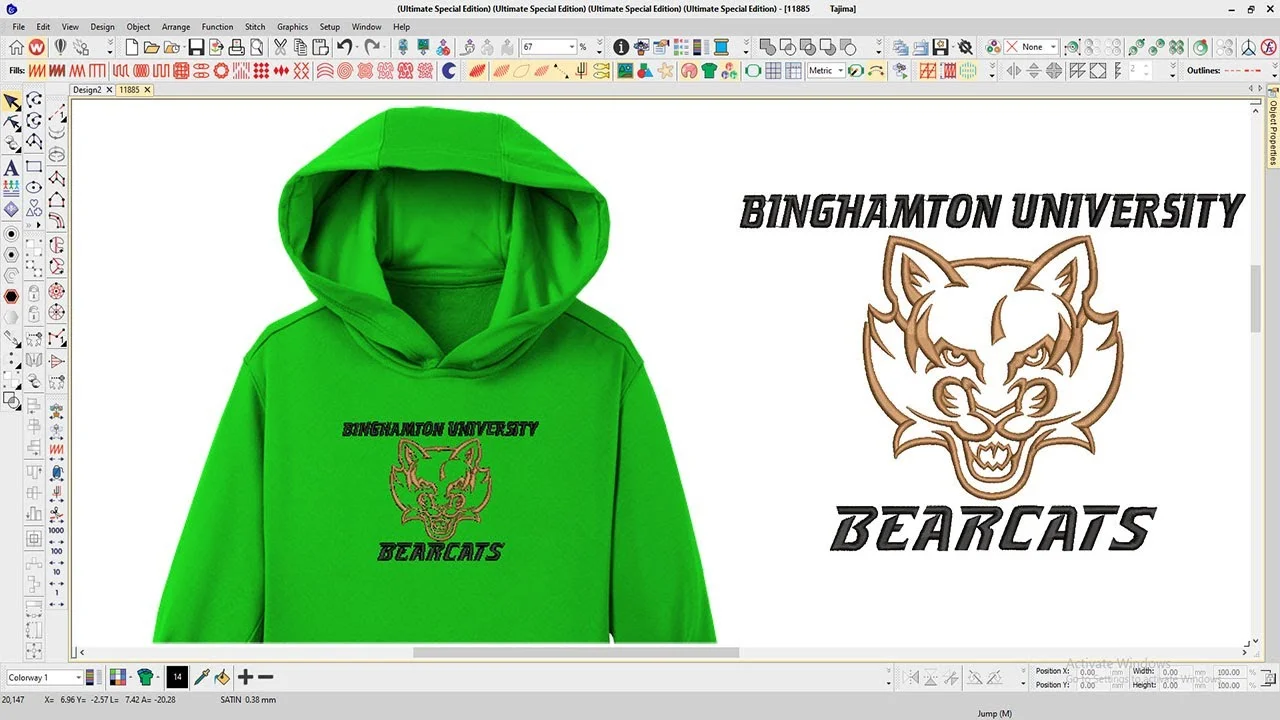This screenshot has width=1280, height=720.
Task: Click the thread spool icon
Action: pos(723,47)
